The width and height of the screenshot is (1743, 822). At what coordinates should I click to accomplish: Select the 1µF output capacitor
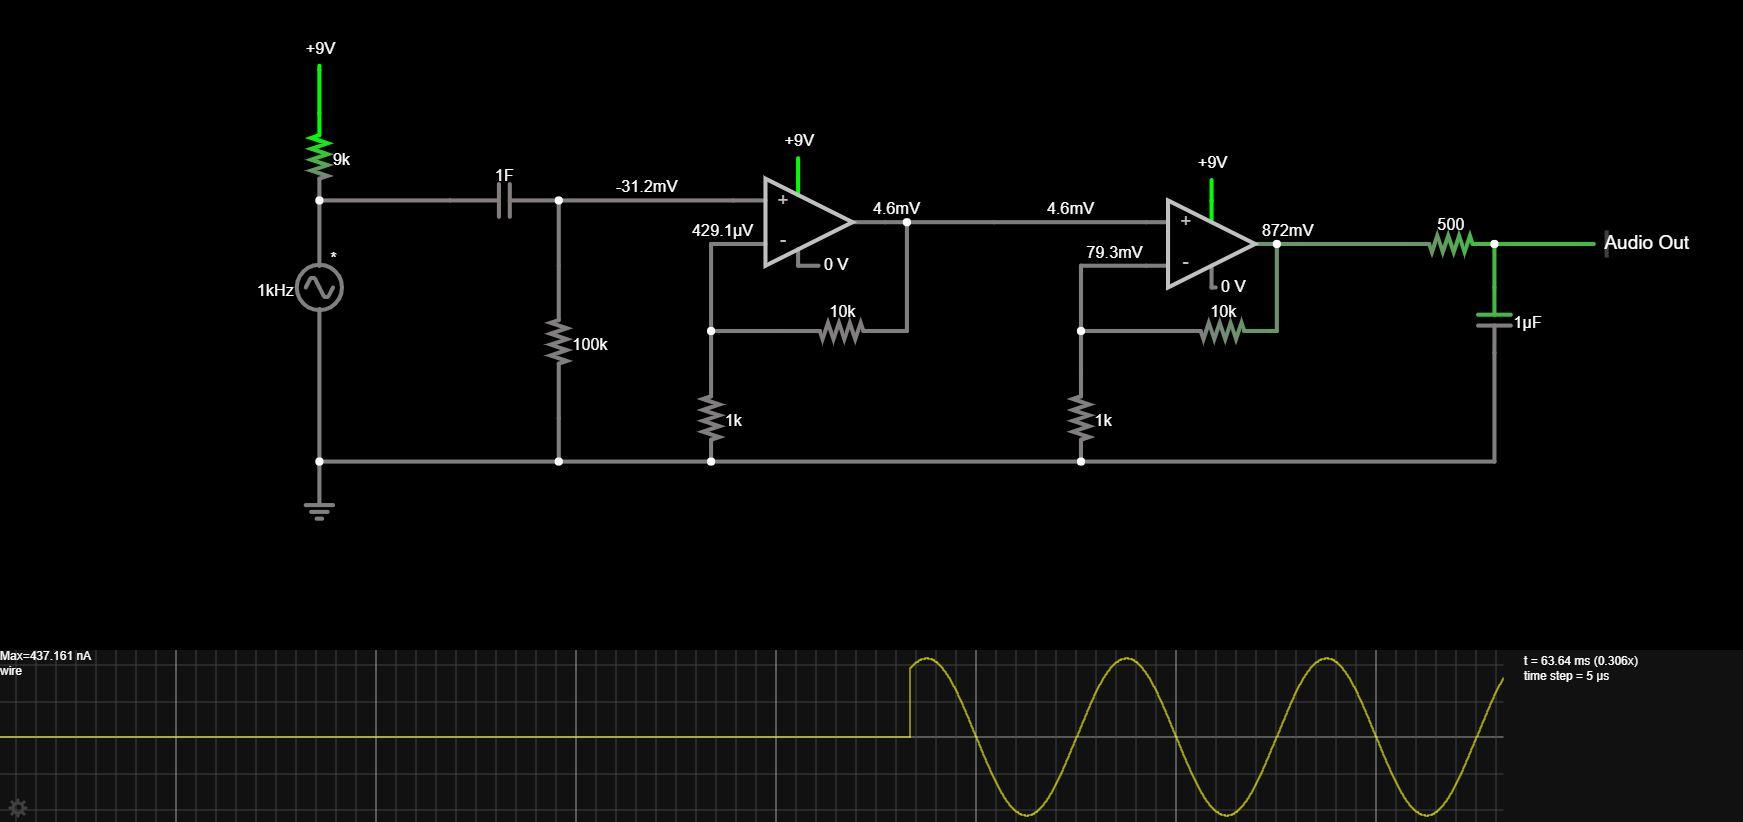pyautogui.click(x=1495, y=320)
